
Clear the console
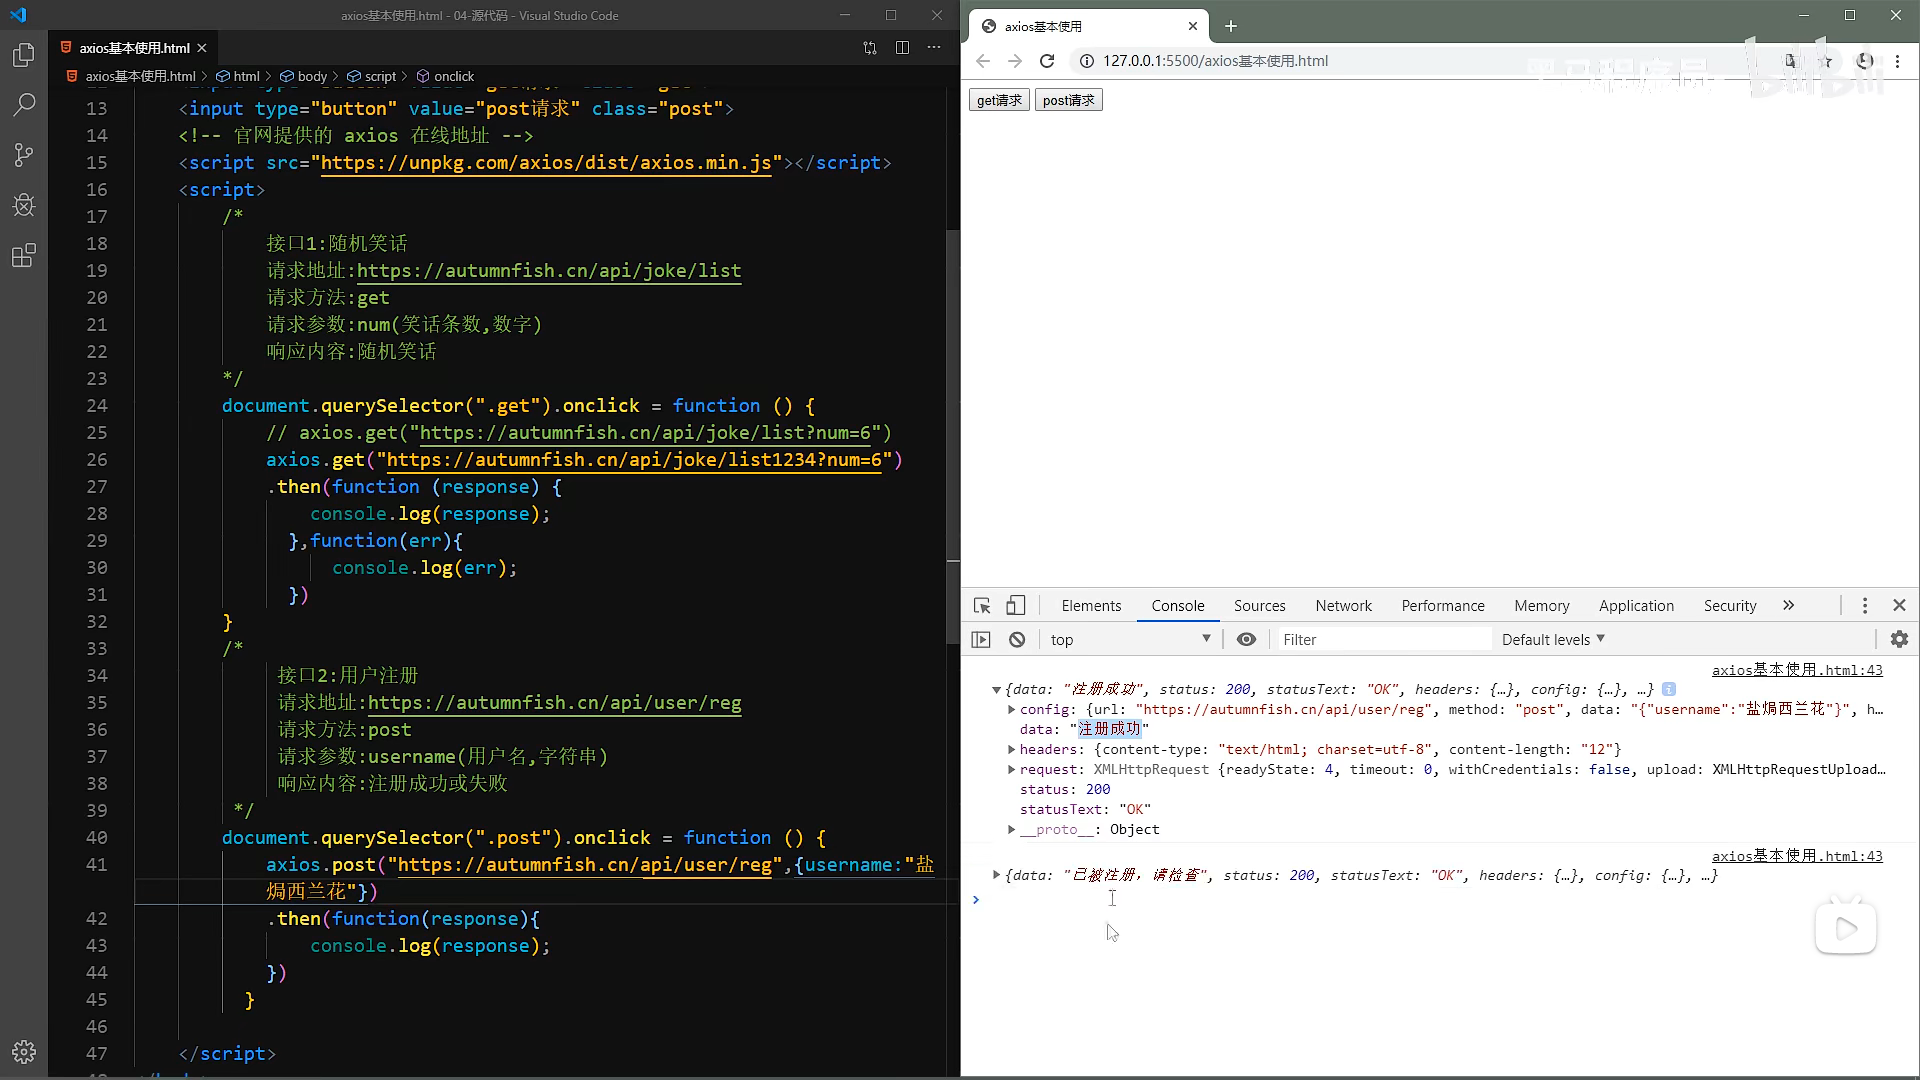click(x=1017, y=640)
